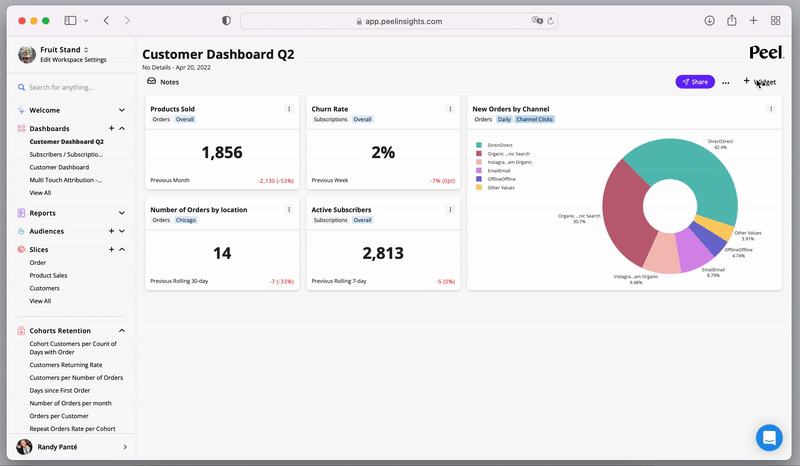The image size is (800, 466).
Task: Expand the Welcome section chevron
Action: click(x=122, y=110)
